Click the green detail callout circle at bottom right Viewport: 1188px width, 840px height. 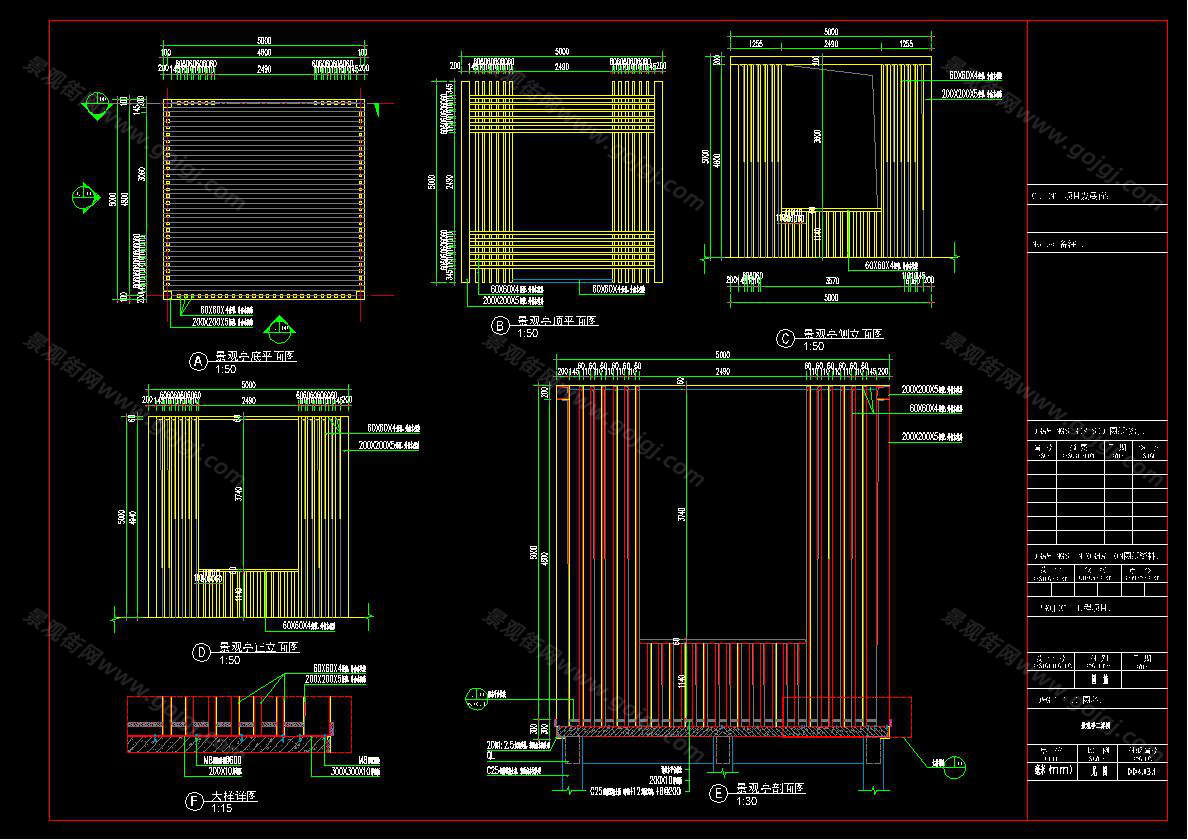click(956, 765)
